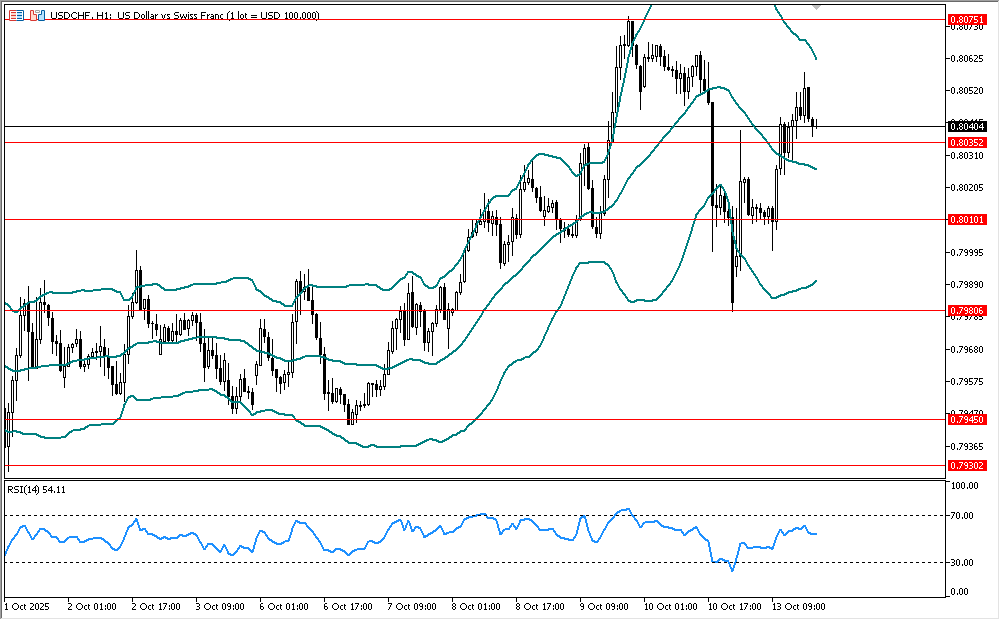Click the 100.00 RSI scale label
1000x620 pixels.
pos(964,487)
